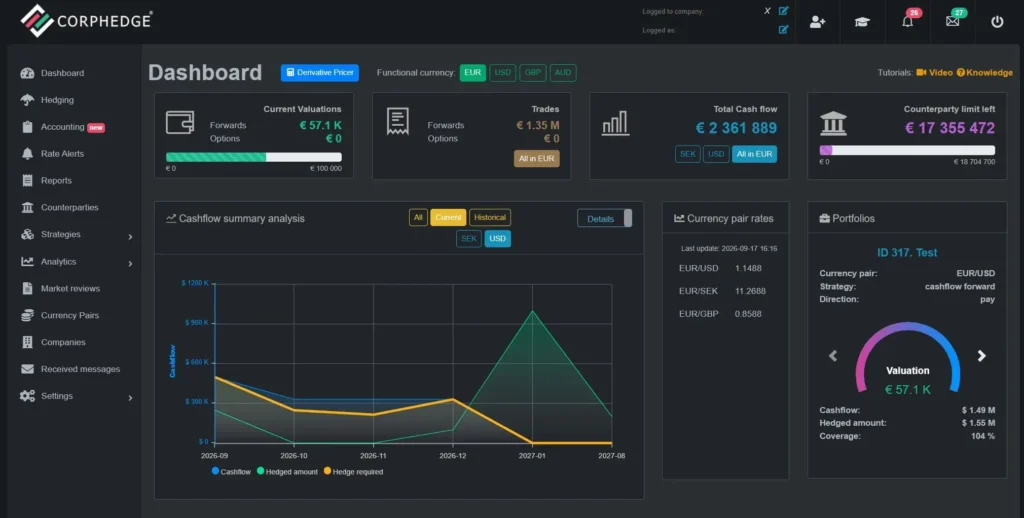
Task: Click the Reports sidebar icon
Action: 27,180
